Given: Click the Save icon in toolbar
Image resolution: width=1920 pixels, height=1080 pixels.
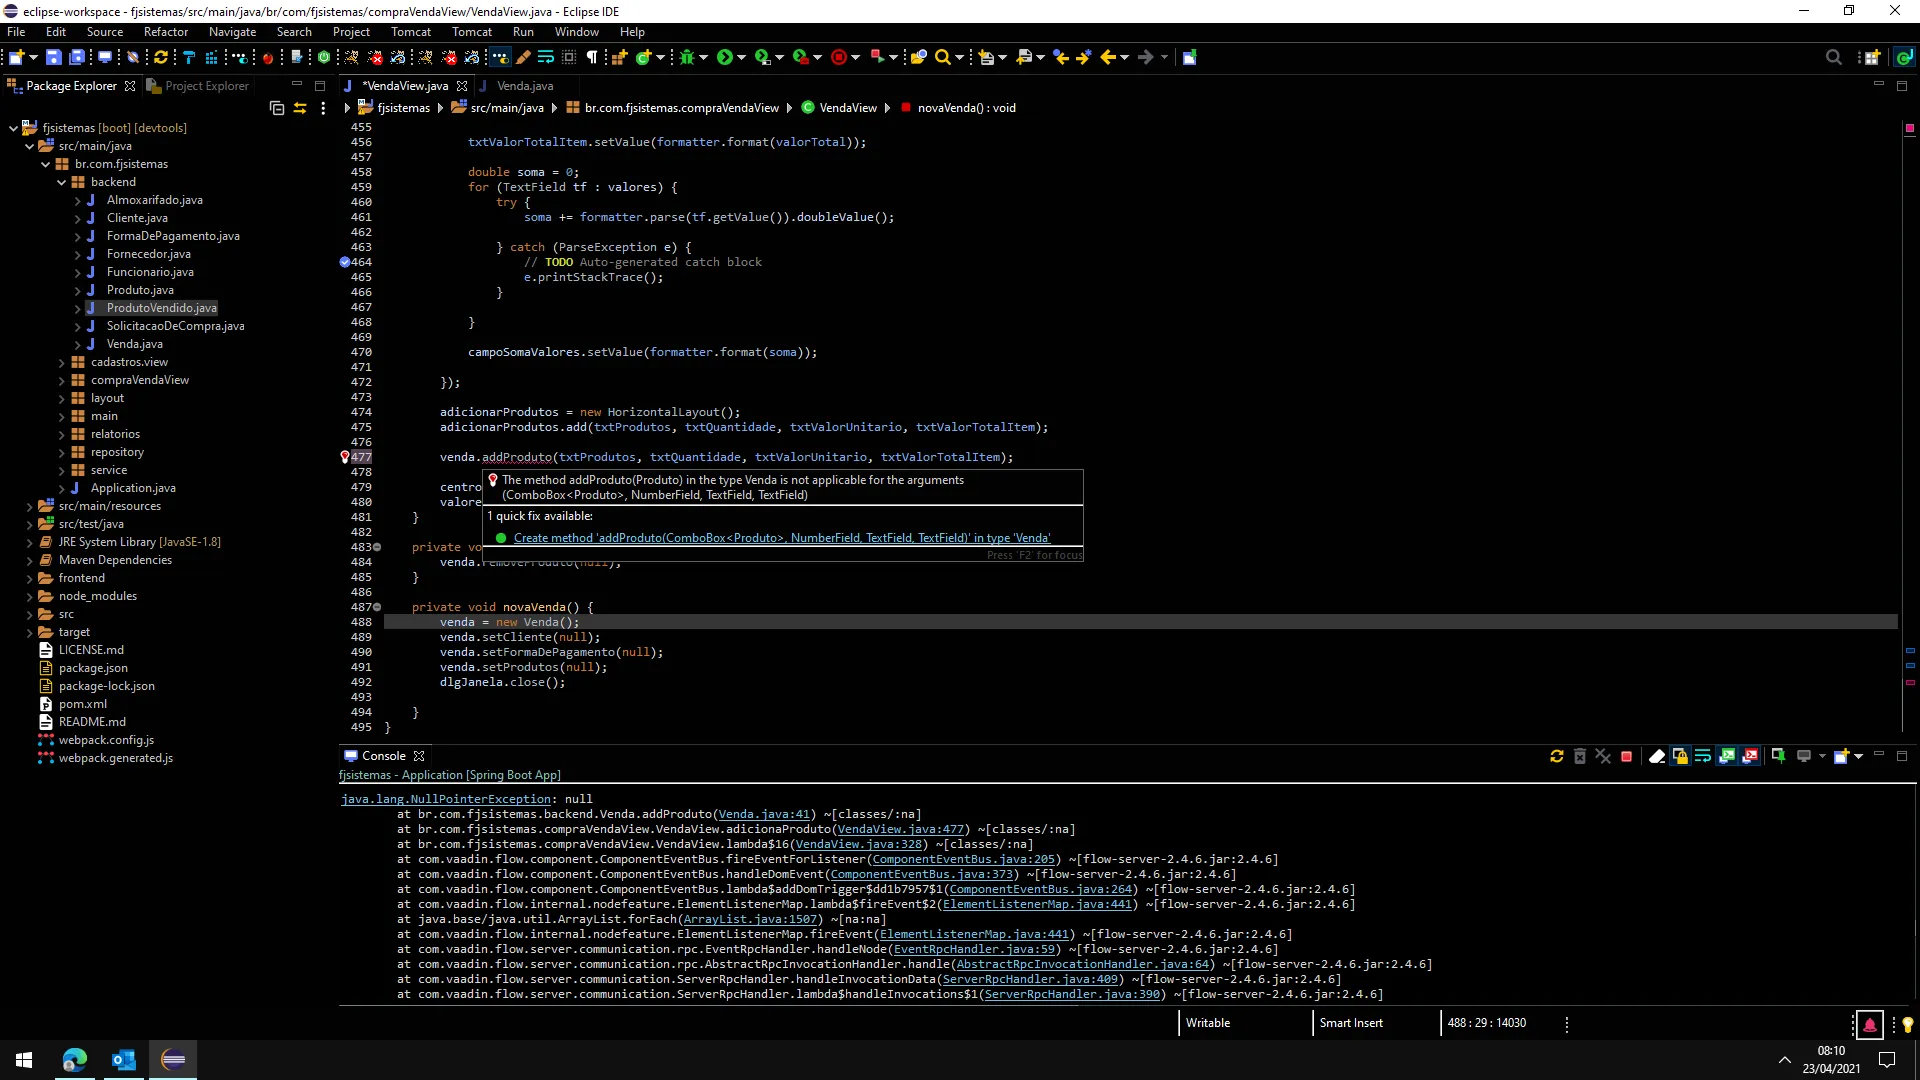Looking at the screenshot, I should 54,57.
